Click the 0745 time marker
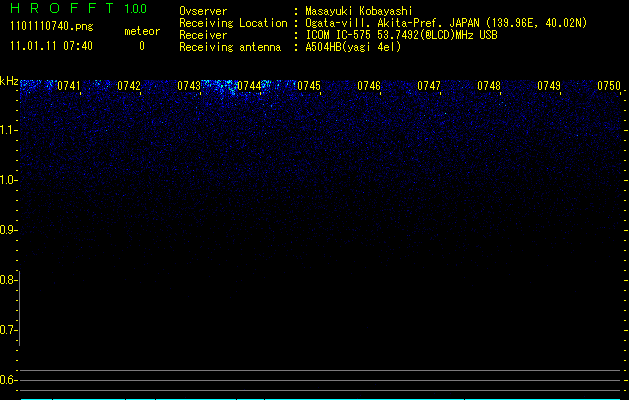629x400 pixels. (309, 86)
